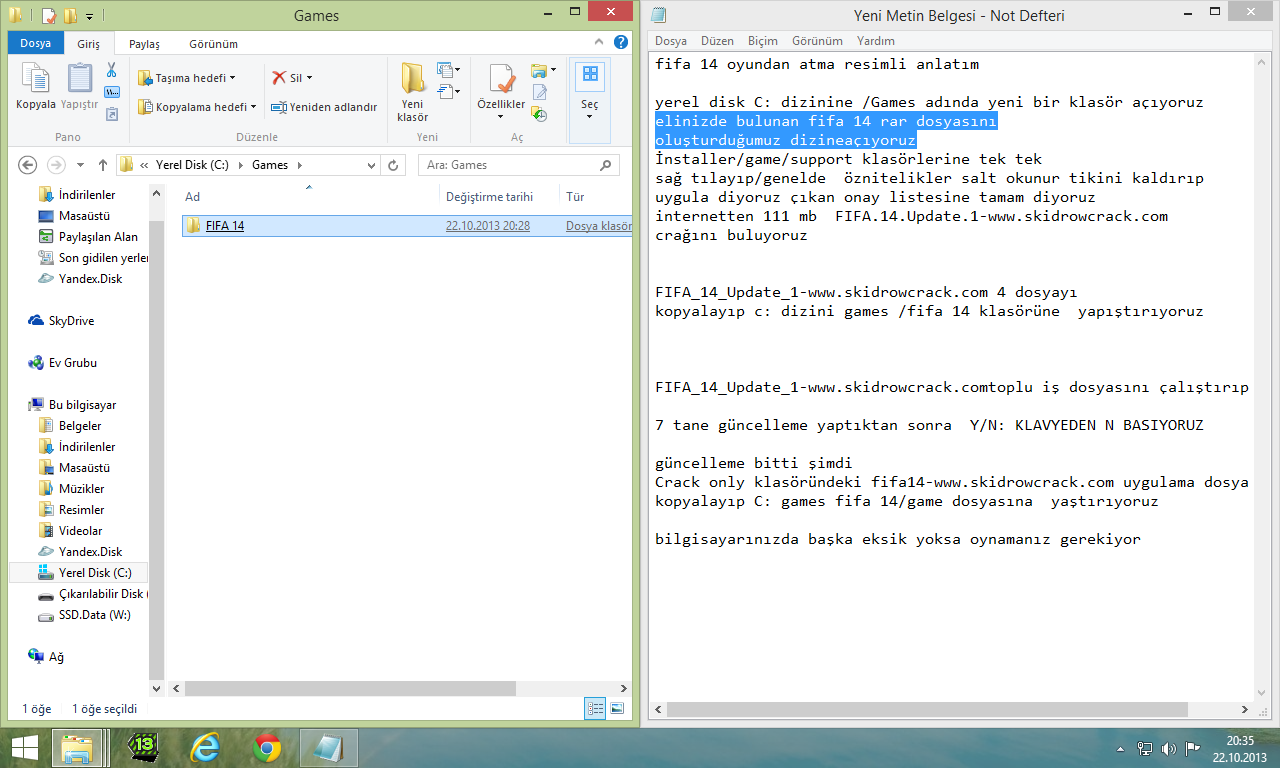Open Notepad's Düzen menu
This screenshot has height=768, width=1280.
pos(717,41)
